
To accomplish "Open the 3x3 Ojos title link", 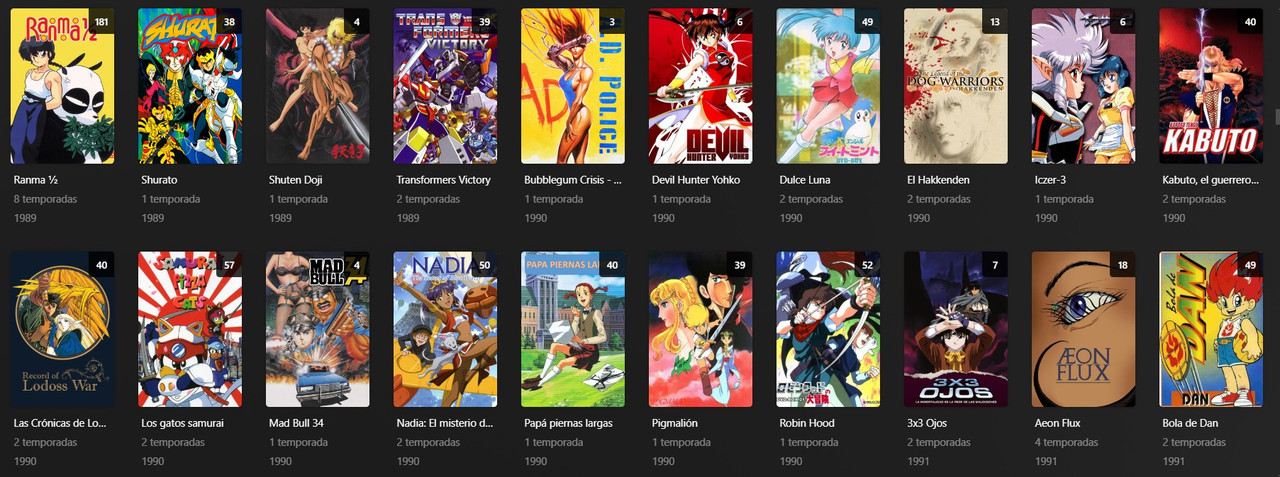I will (x=927, y=423).
